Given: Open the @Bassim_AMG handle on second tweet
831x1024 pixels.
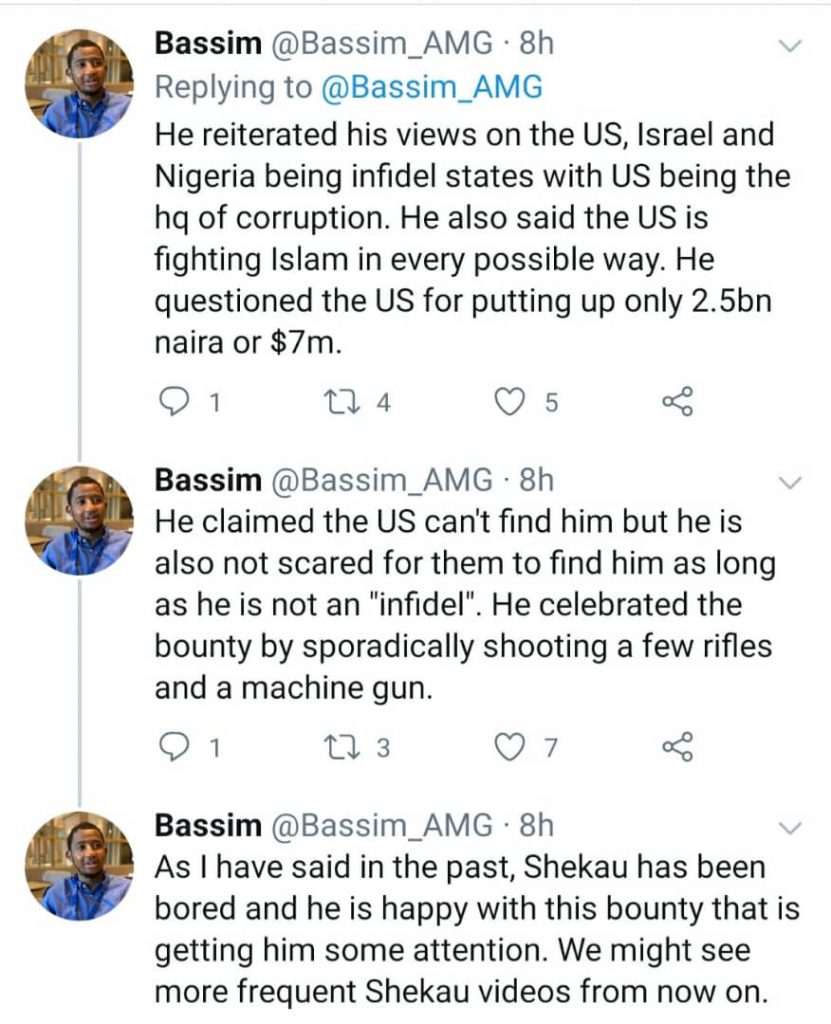Looking at the screenshot, I should 381,481.
